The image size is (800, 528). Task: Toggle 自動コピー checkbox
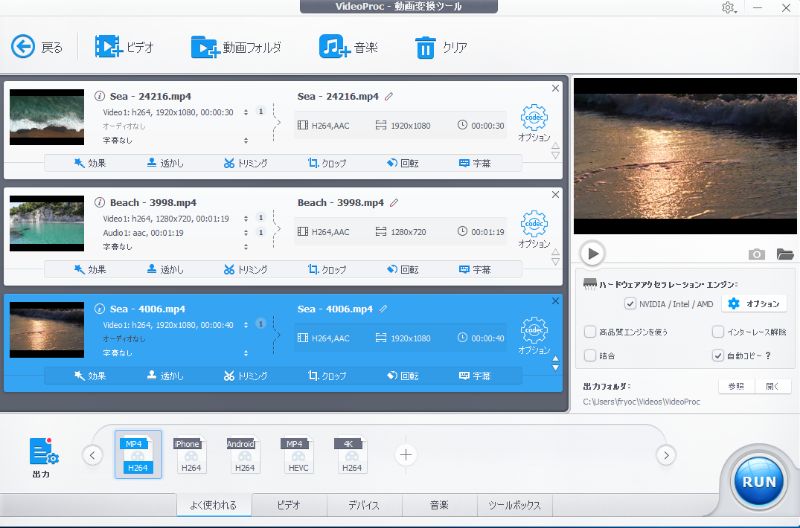tap(718, 355)
